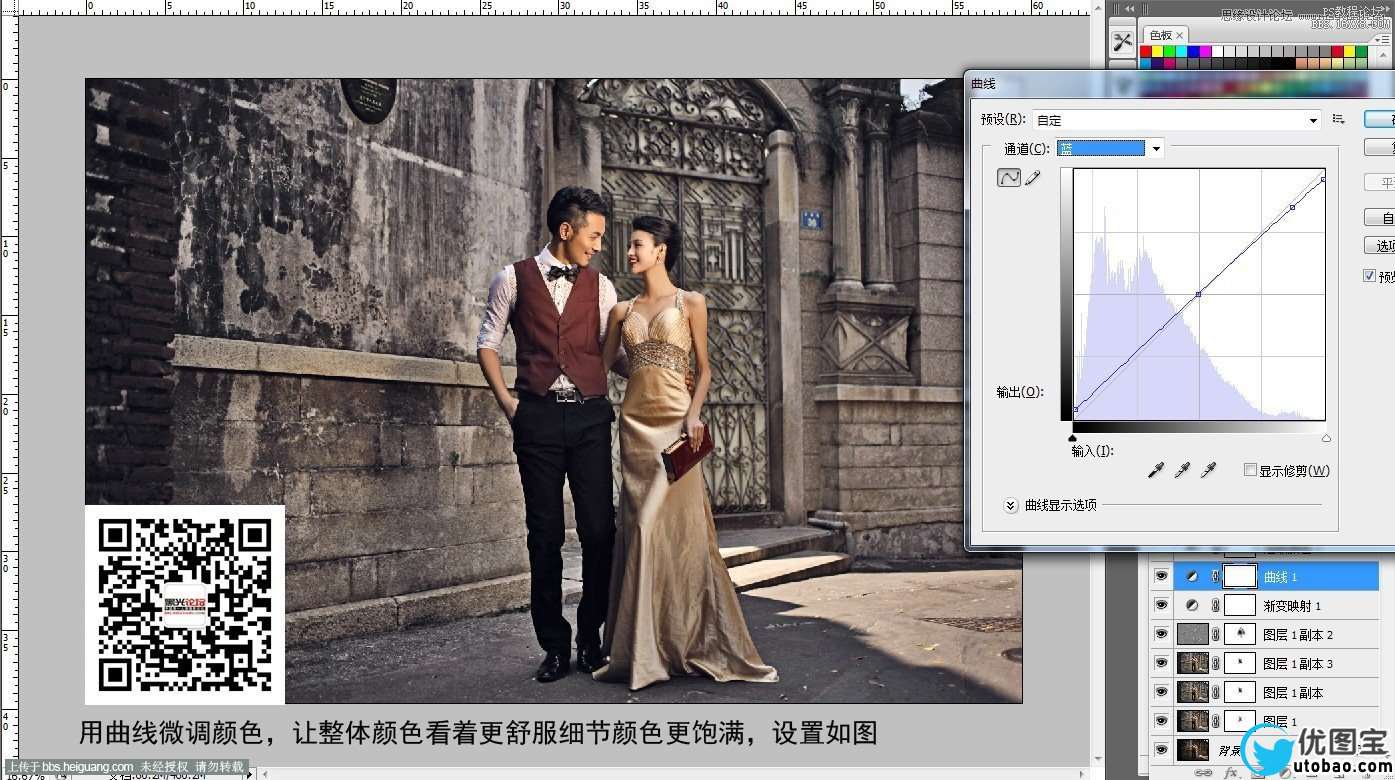This screenshot has width=1395, height=780.
Task: Open the 预设 preset dropdown
Action: 1177,120
